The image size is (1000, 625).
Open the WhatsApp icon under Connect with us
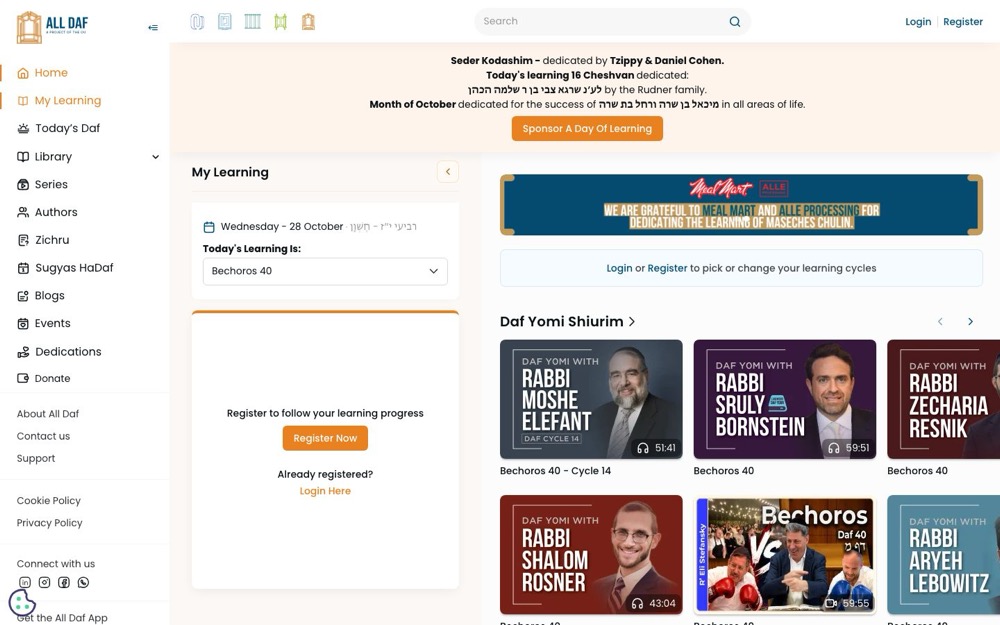click(x=84, y=582)
